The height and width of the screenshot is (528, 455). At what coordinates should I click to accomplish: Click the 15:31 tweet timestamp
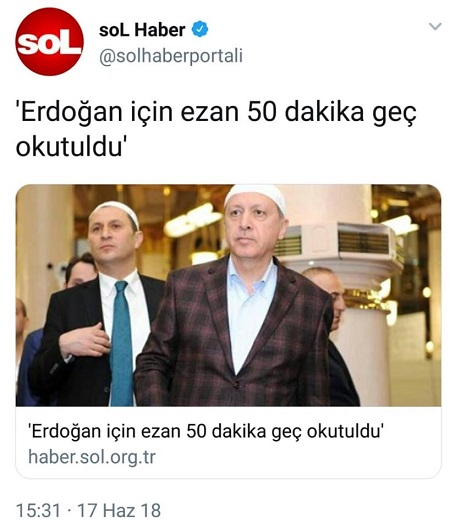pos(38,510)
